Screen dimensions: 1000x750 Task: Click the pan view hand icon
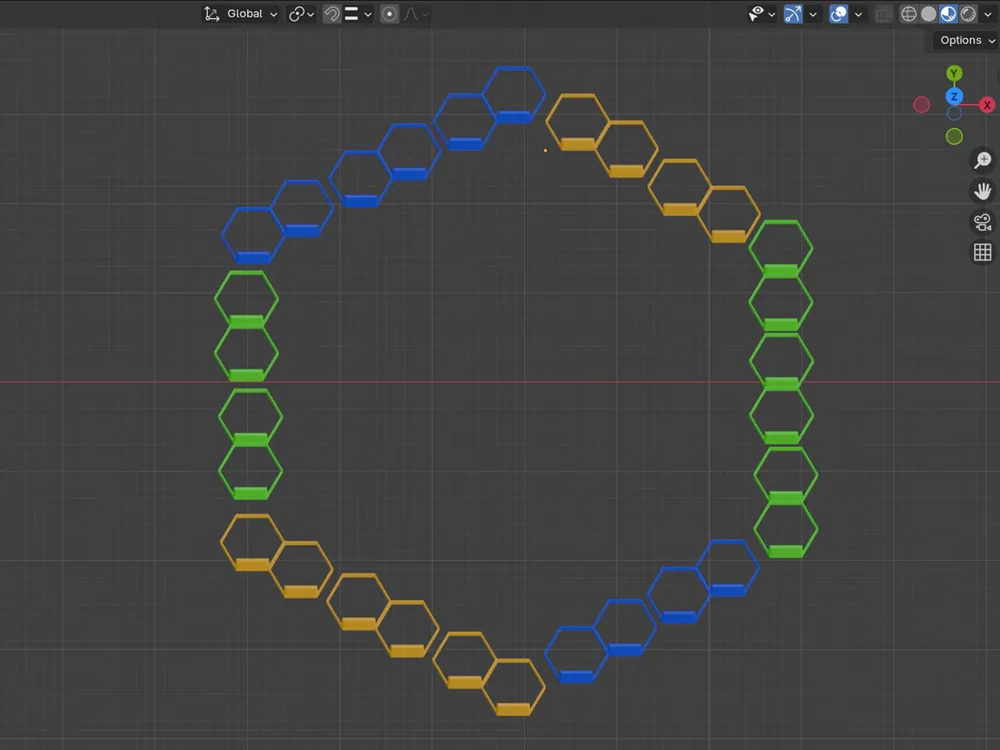982,191
